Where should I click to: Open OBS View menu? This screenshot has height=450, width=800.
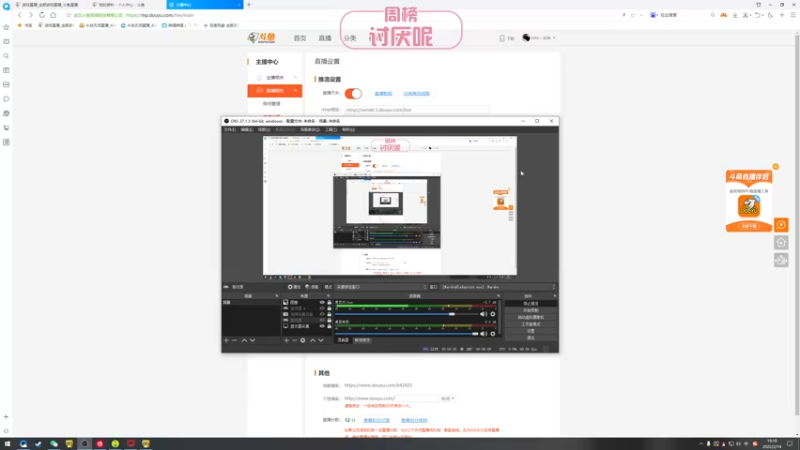coord(264,130)
